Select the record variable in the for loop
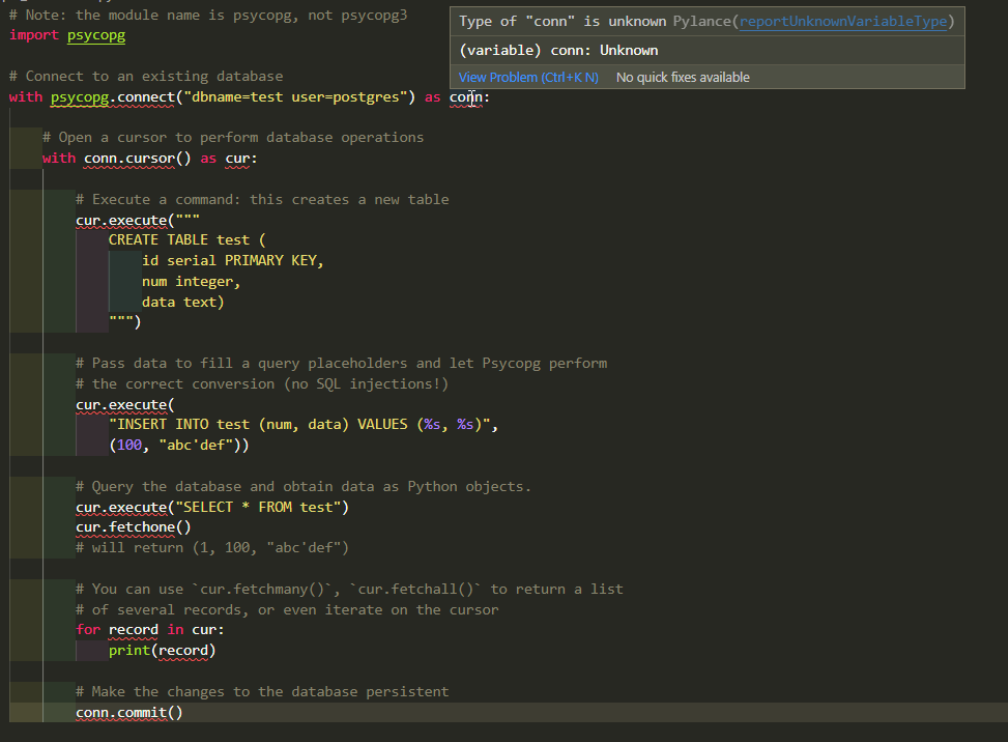The width and height of the screenshot is (1008, 742). tap(133, 629)
